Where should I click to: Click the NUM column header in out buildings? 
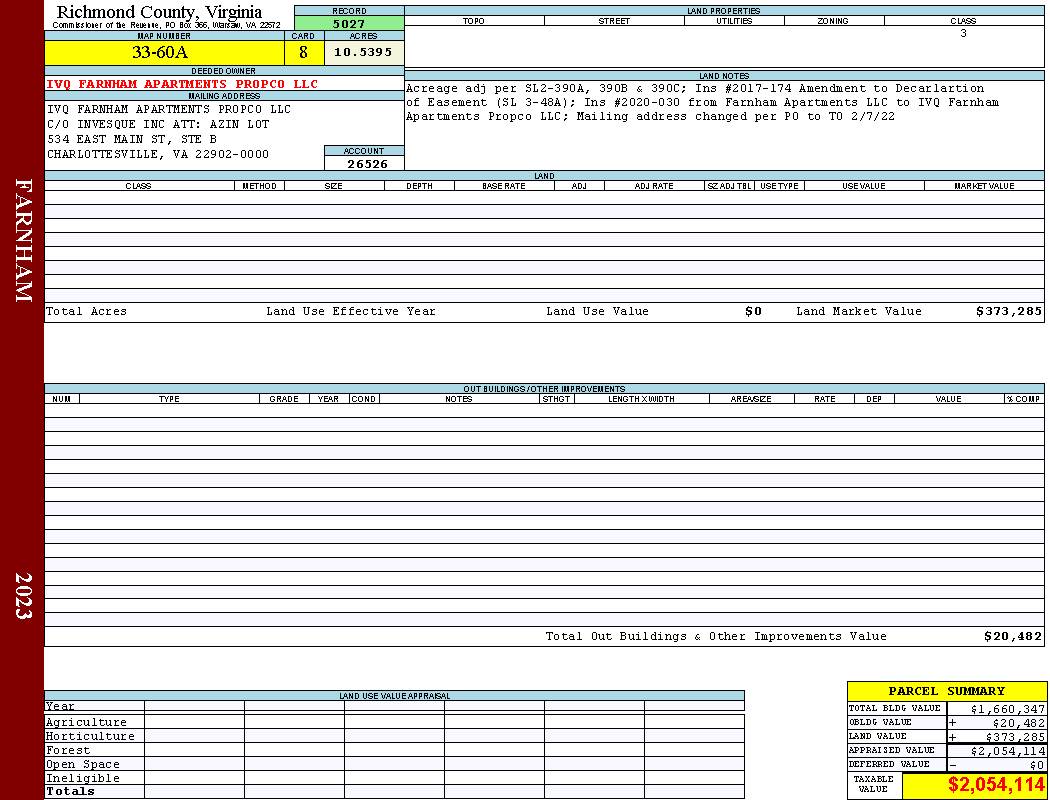pyautogui.click(x=62, y=399)
